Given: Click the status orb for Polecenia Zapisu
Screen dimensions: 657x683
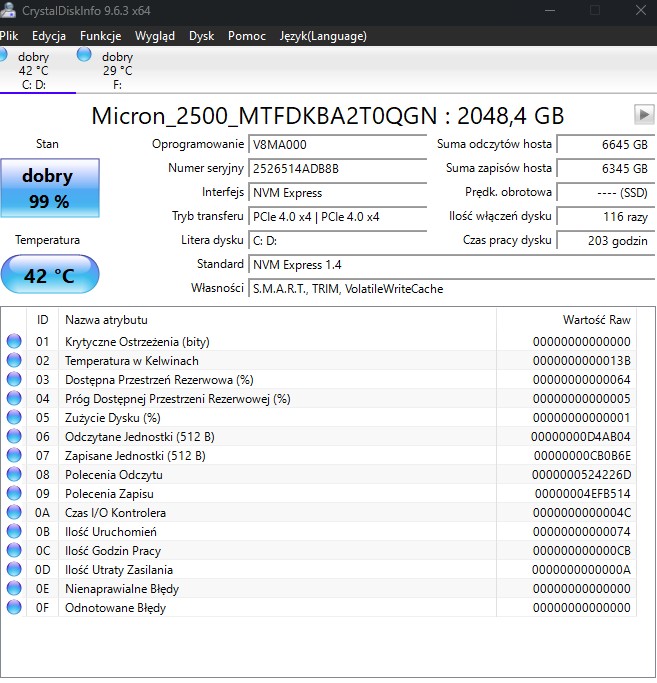Looking at the screenshot, I should pyautogui.click(x=14, y=493).
